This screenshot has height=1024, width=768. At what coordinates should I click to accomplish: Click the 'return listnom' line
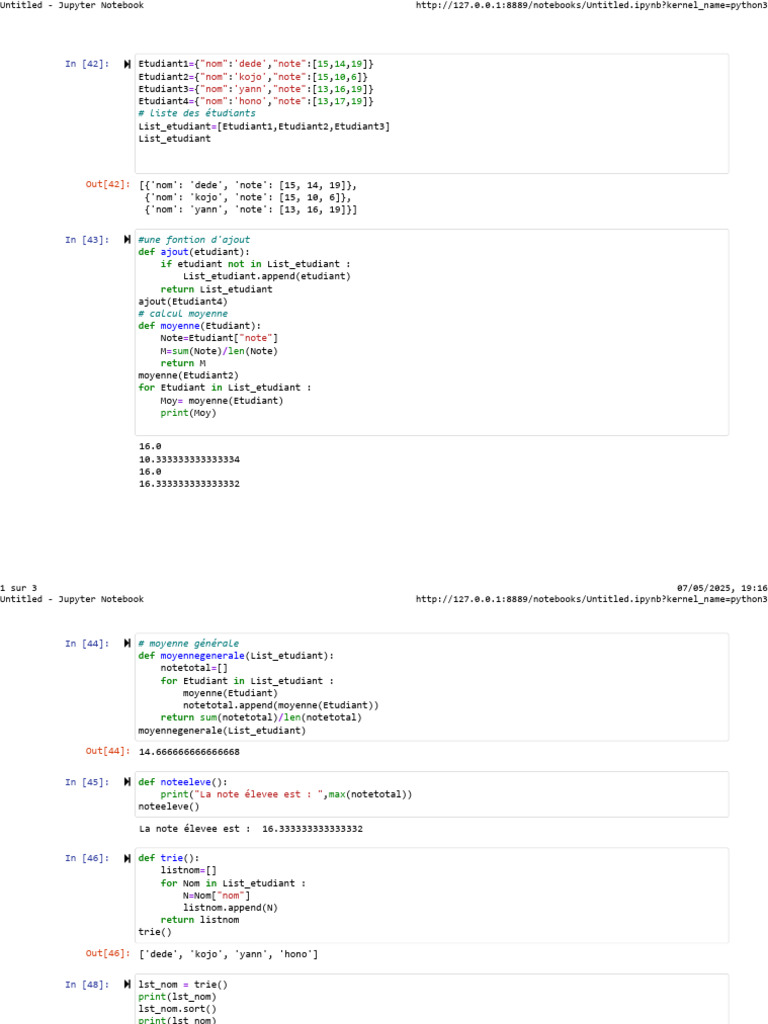pos(200,920)
